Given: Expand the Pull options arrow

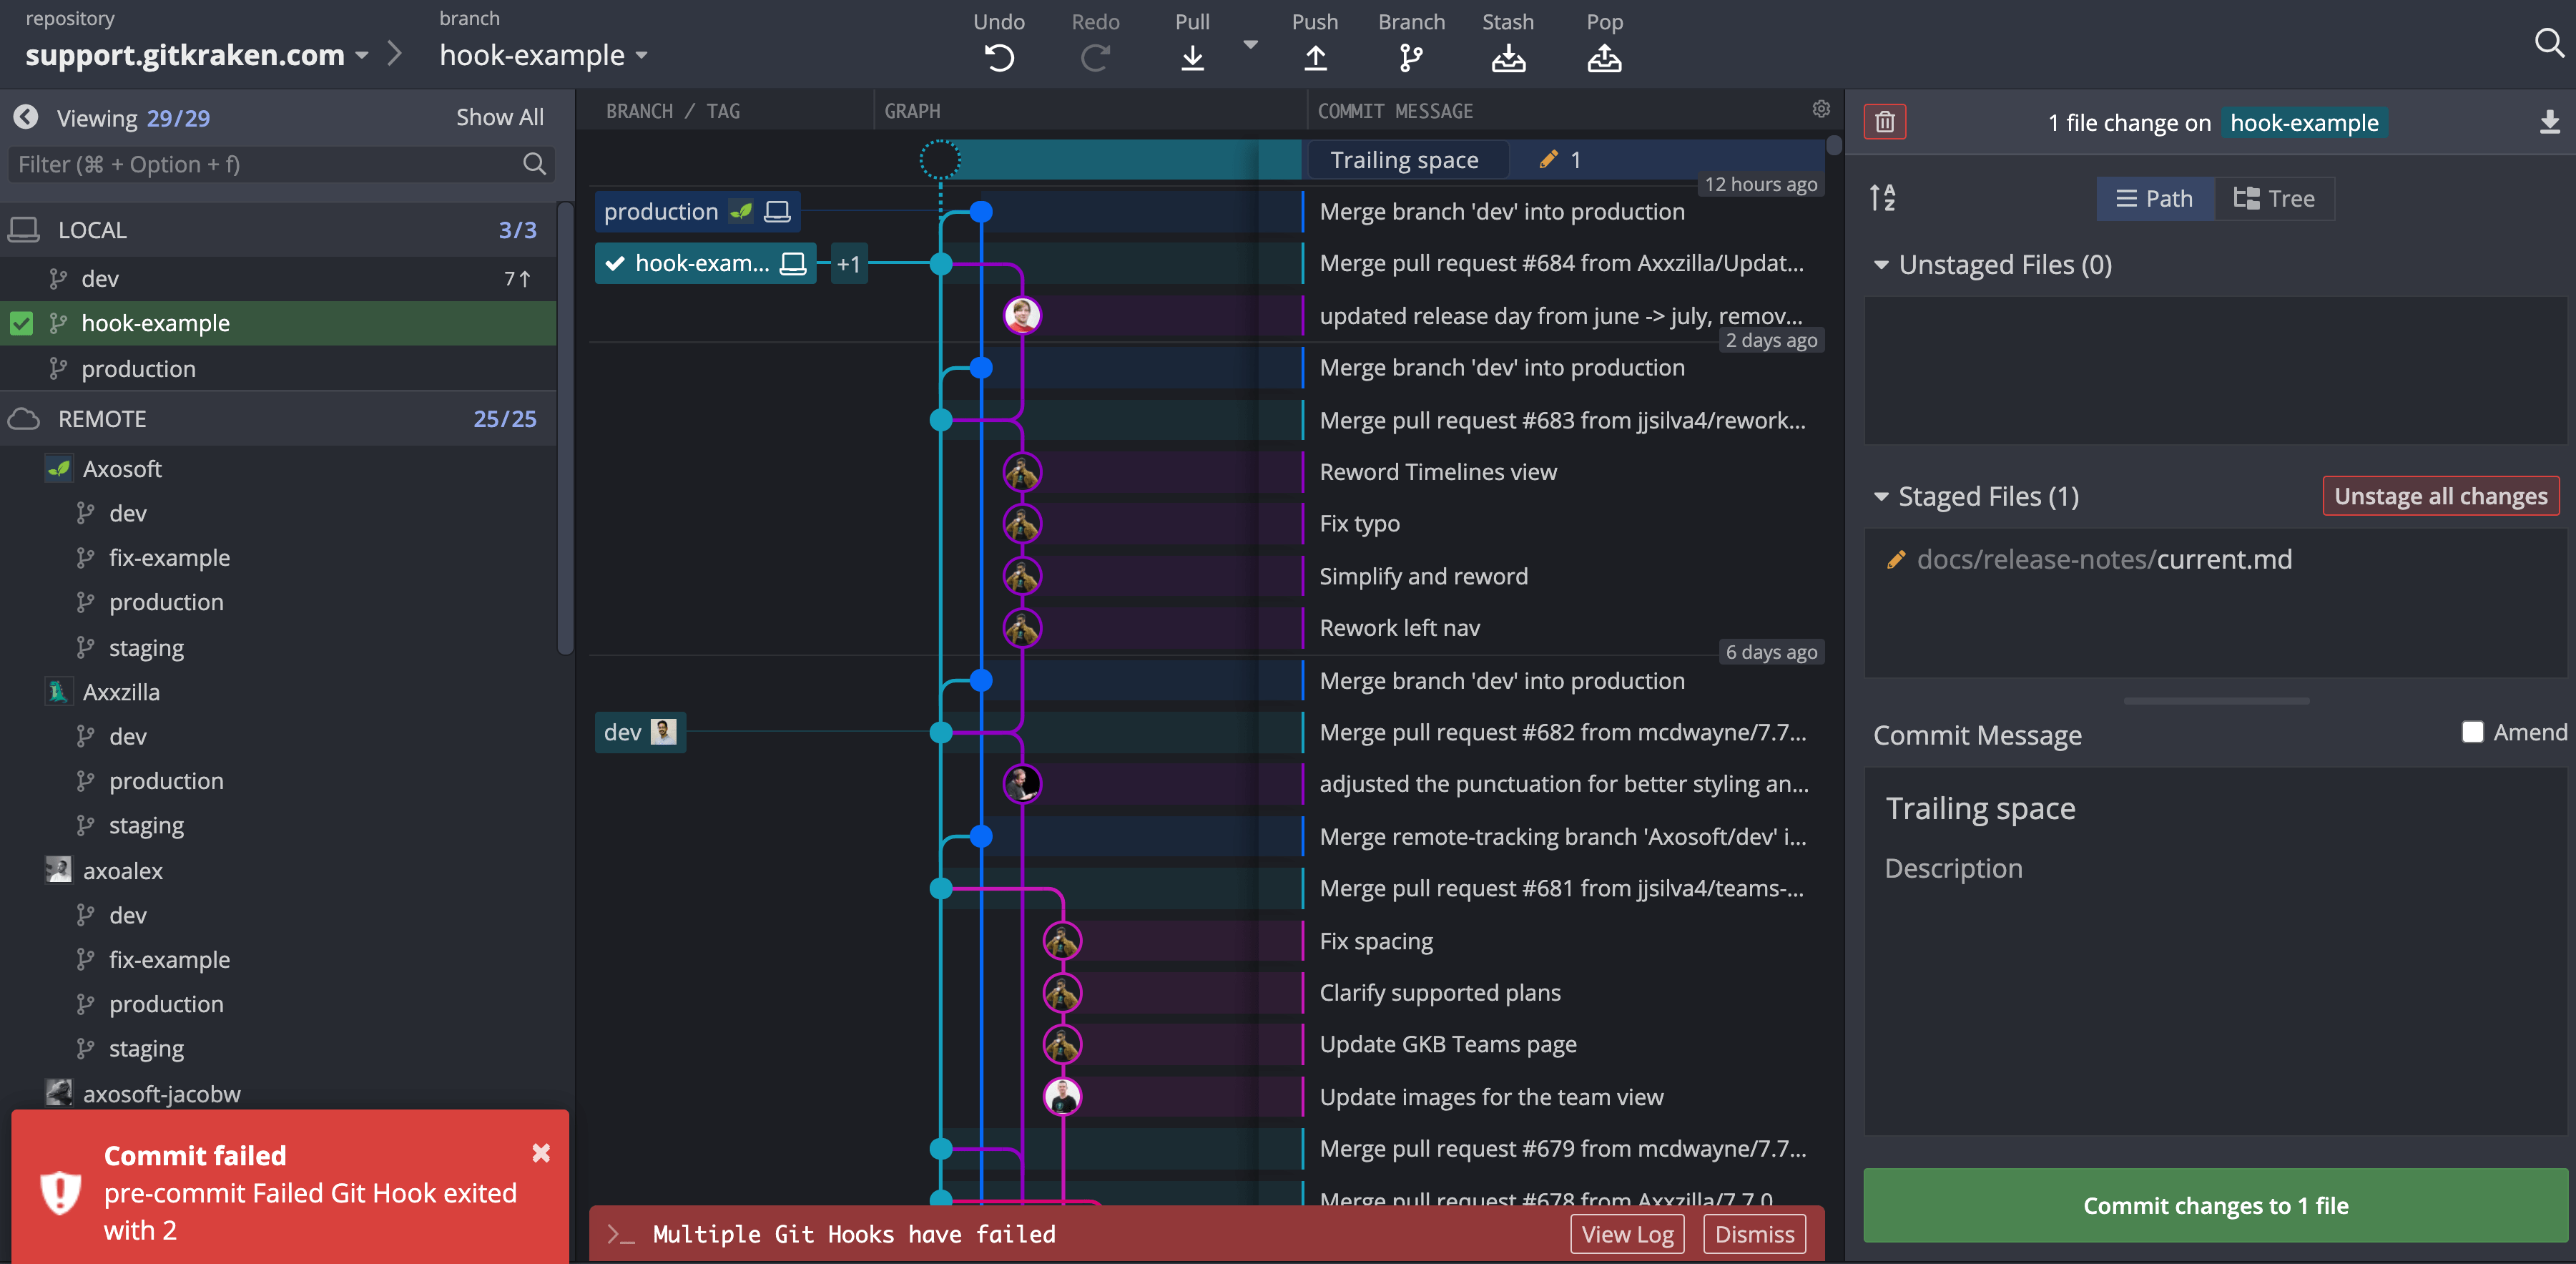Looking at the screenshot, I should [x=1249, y=45].
